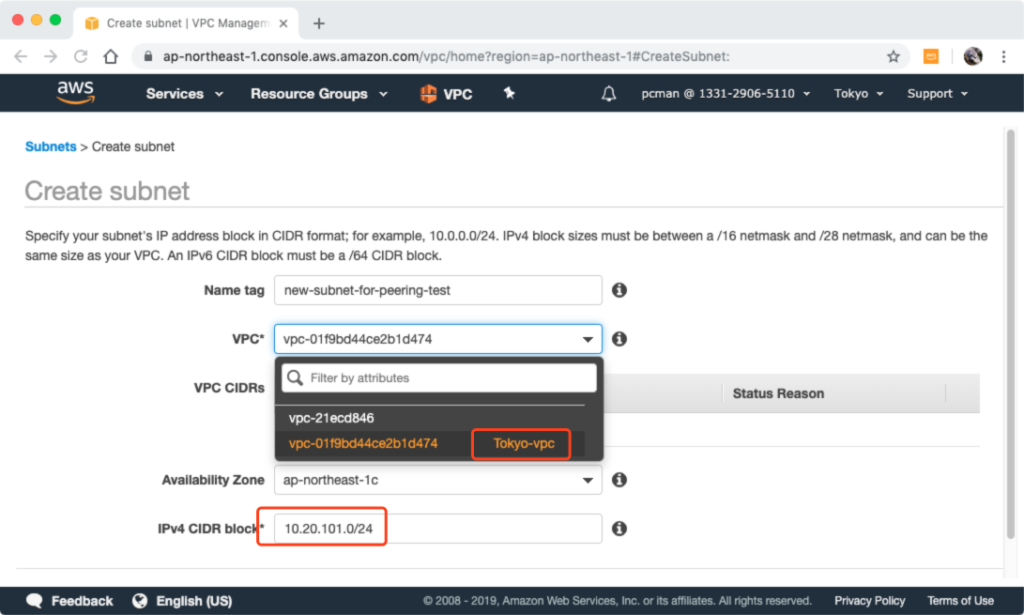
Task: Open the Chrome profile avatar
Action: tap(973, 56)
